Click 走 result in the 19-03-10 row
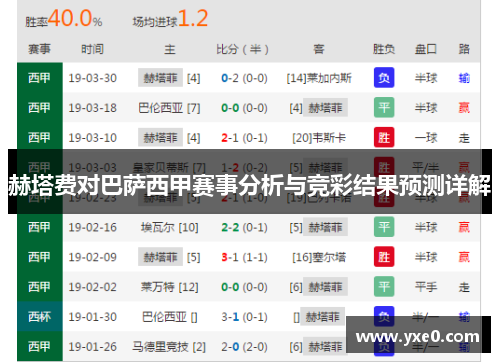 [x=464, y=138]
